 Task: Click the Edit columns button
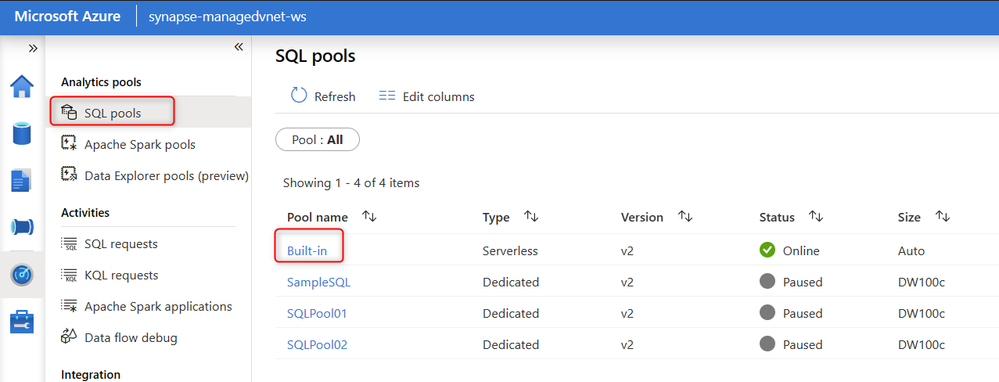click(x=426, y=97)
